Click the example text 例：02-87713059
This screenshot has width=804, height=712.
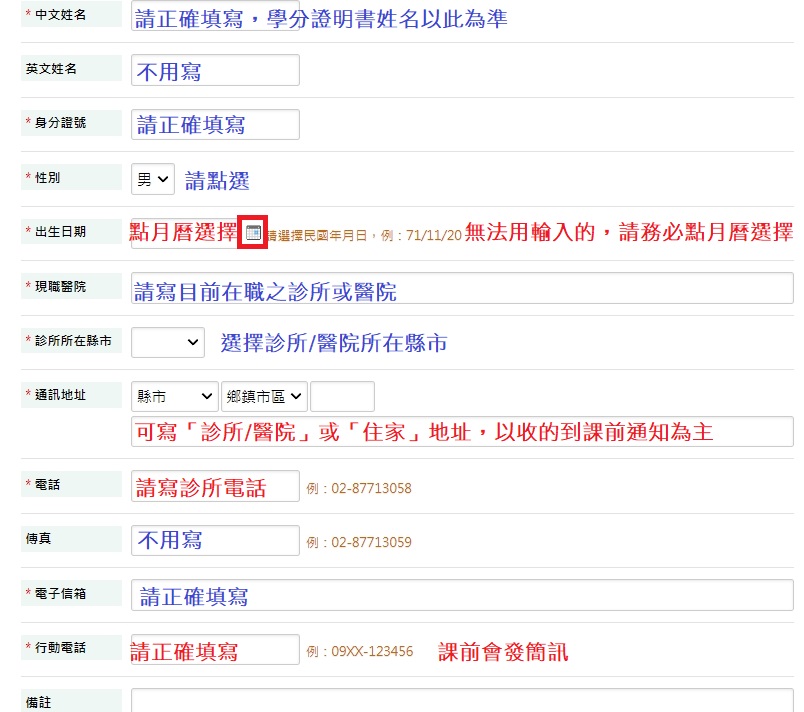tap(359, 542)
